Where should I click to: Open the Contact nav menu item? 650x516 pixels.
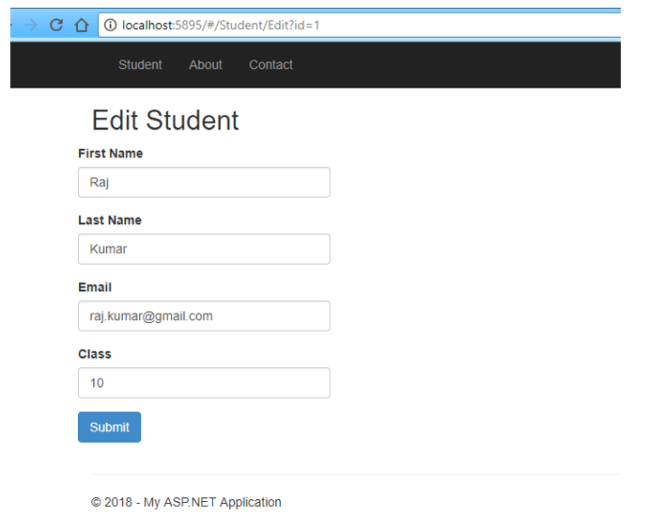click(271, 65)
